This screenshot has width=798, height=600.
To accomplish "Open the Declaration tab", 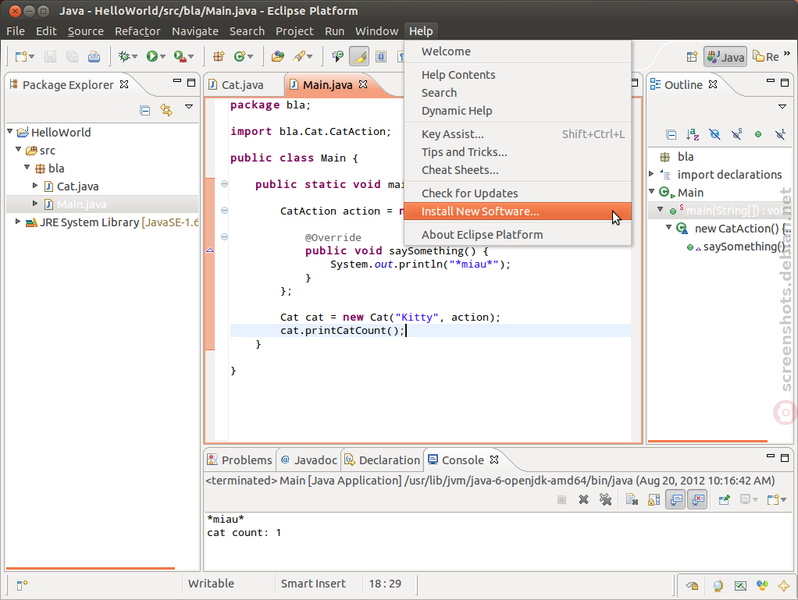I will 382,460.
